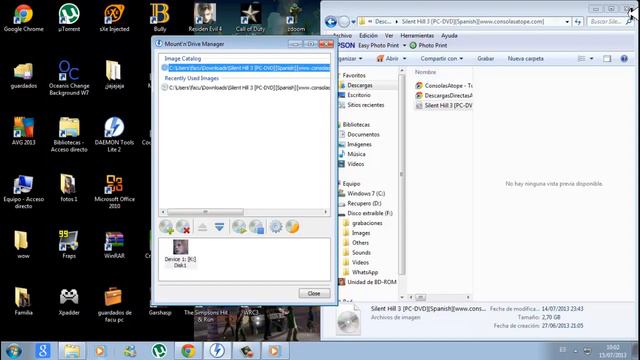Close the Mount'n'Drive Manager via Close button
The height and width of the screenshot is (360, 640).
pyautogui.click(x=314, y=293)
